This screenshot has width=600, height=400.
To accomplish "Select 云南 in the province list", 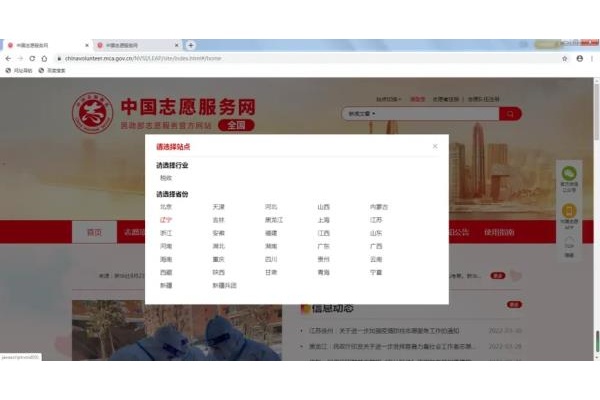I will (376, 259).
